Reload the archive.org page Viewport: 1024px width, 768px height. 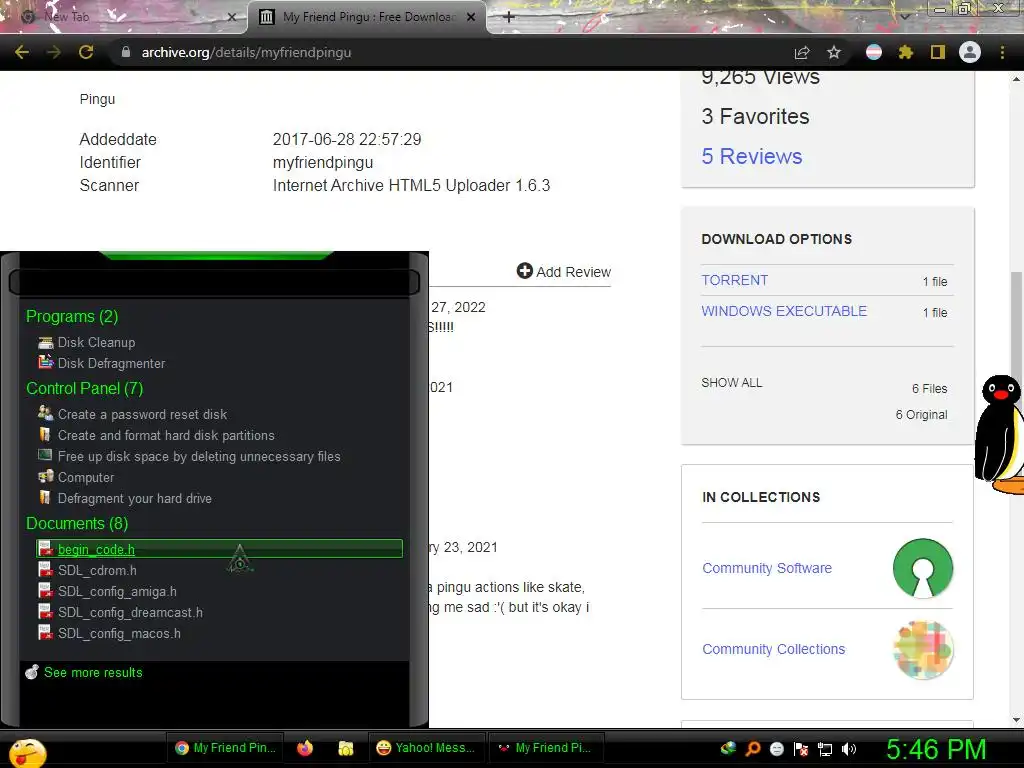(x=86, y=52)
